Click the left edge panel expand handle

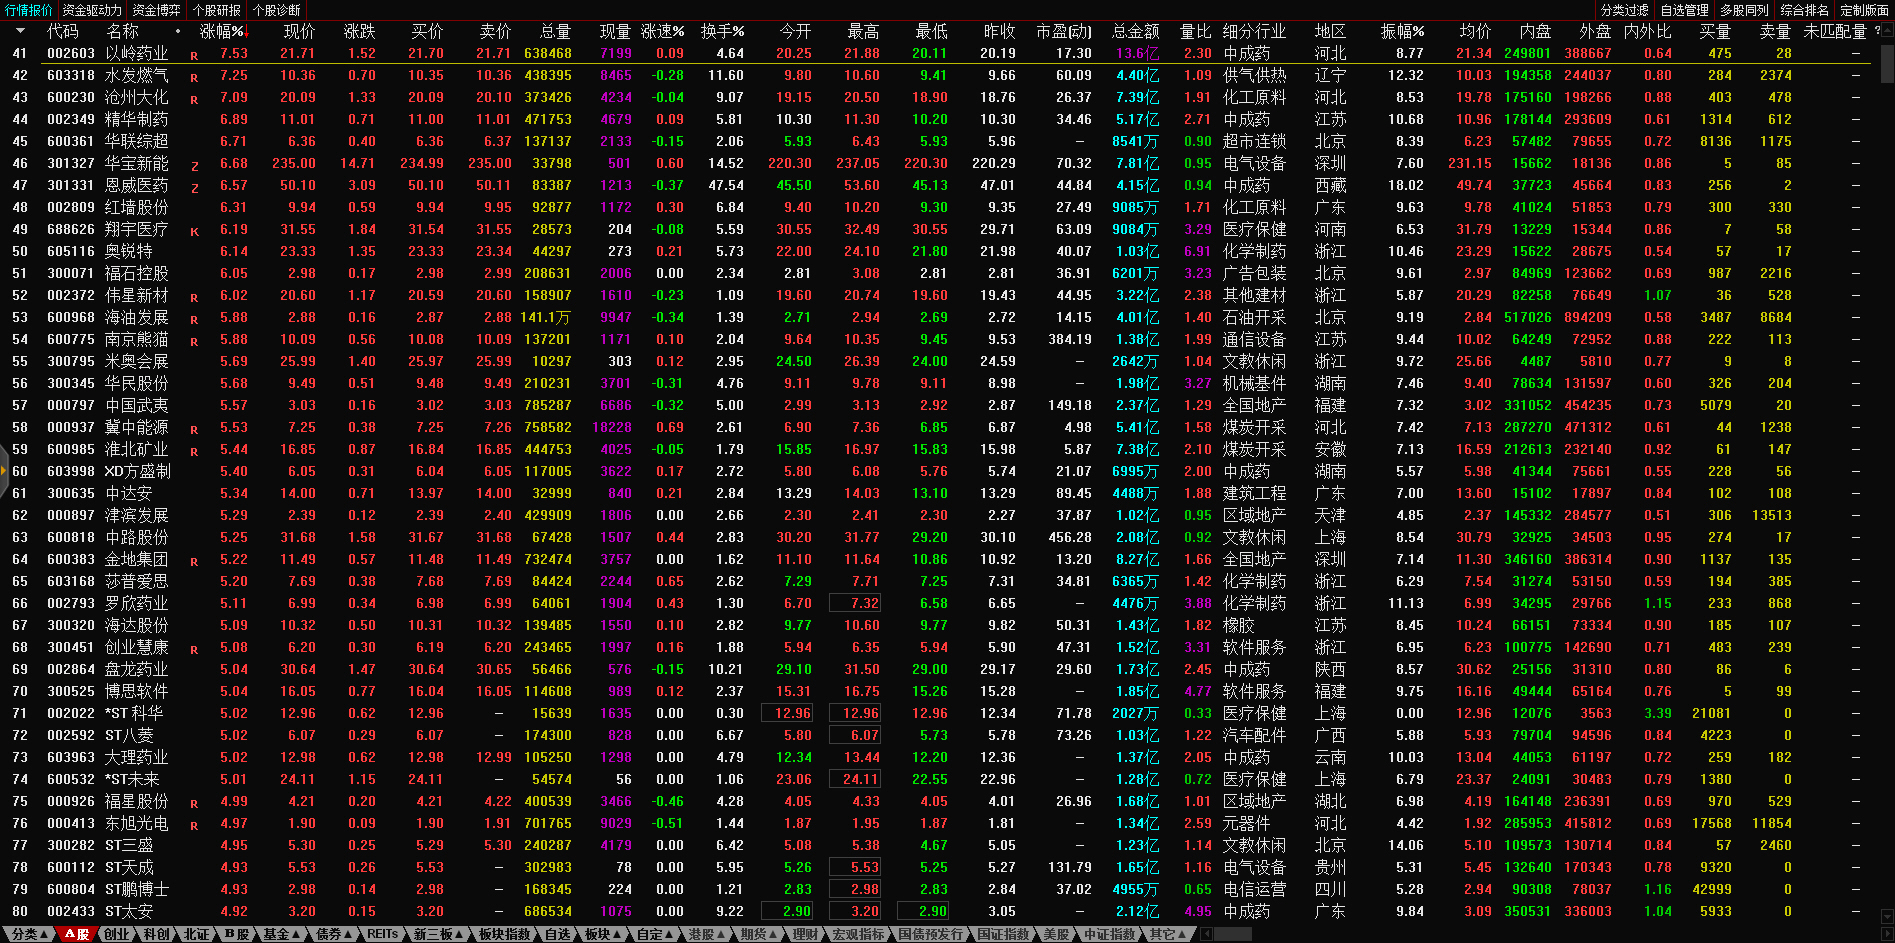(4, 473)
